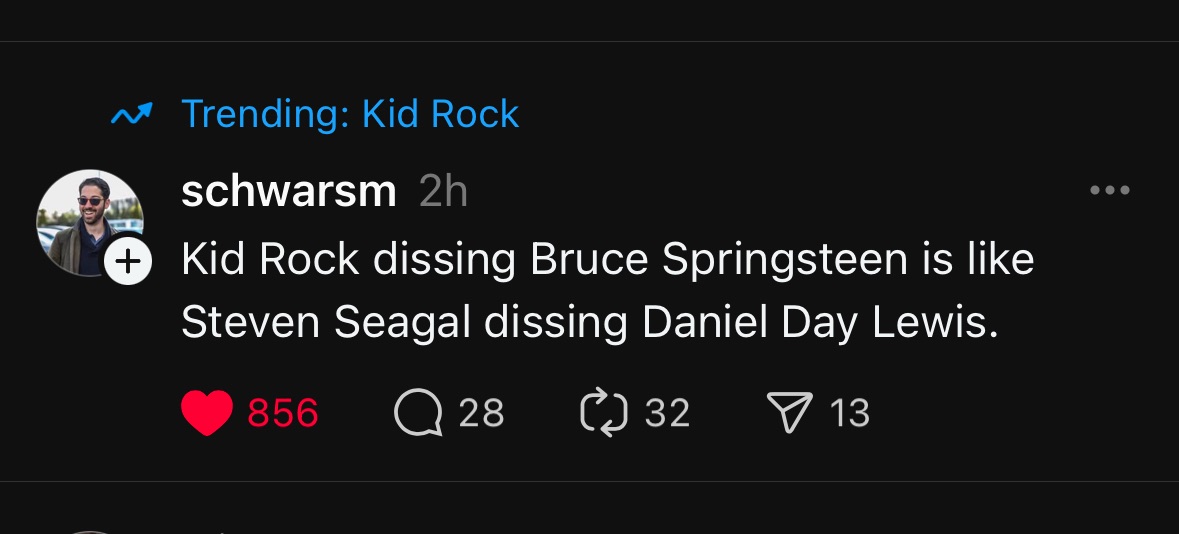
Task: Reply using the comment bubble icon
Action: [x=418, y=413]
